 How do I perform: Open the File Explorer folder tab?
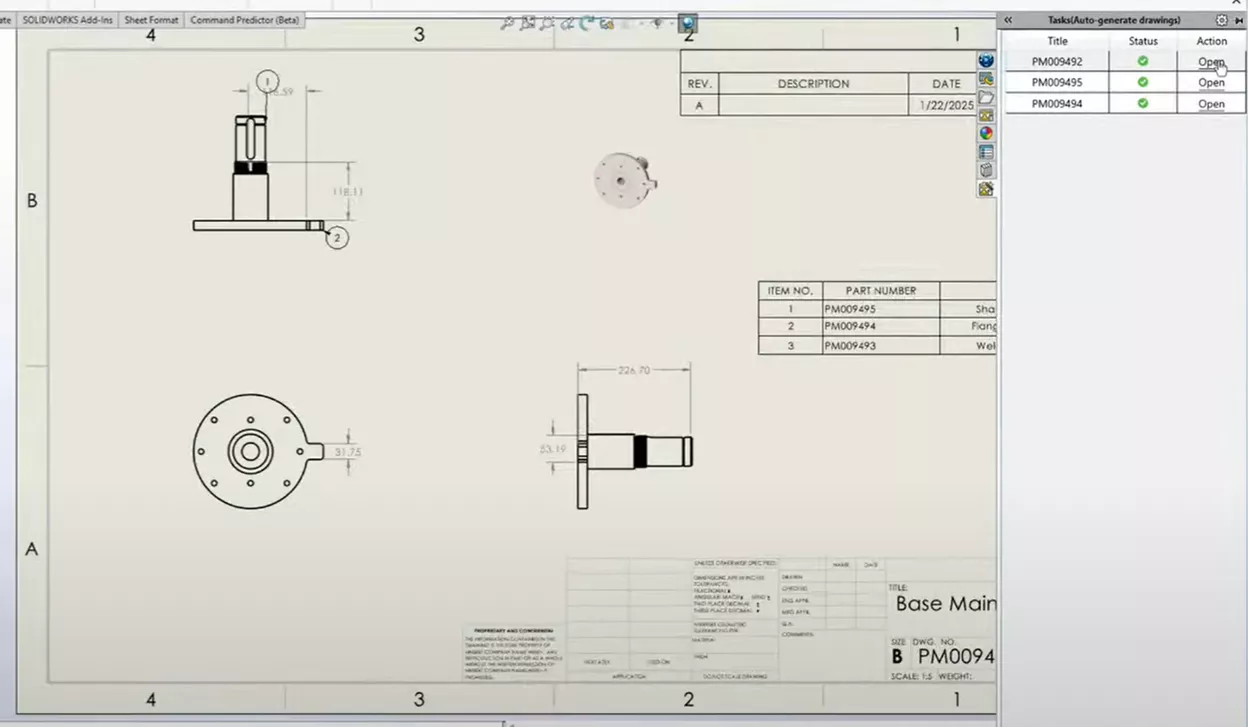pos(986,97)
